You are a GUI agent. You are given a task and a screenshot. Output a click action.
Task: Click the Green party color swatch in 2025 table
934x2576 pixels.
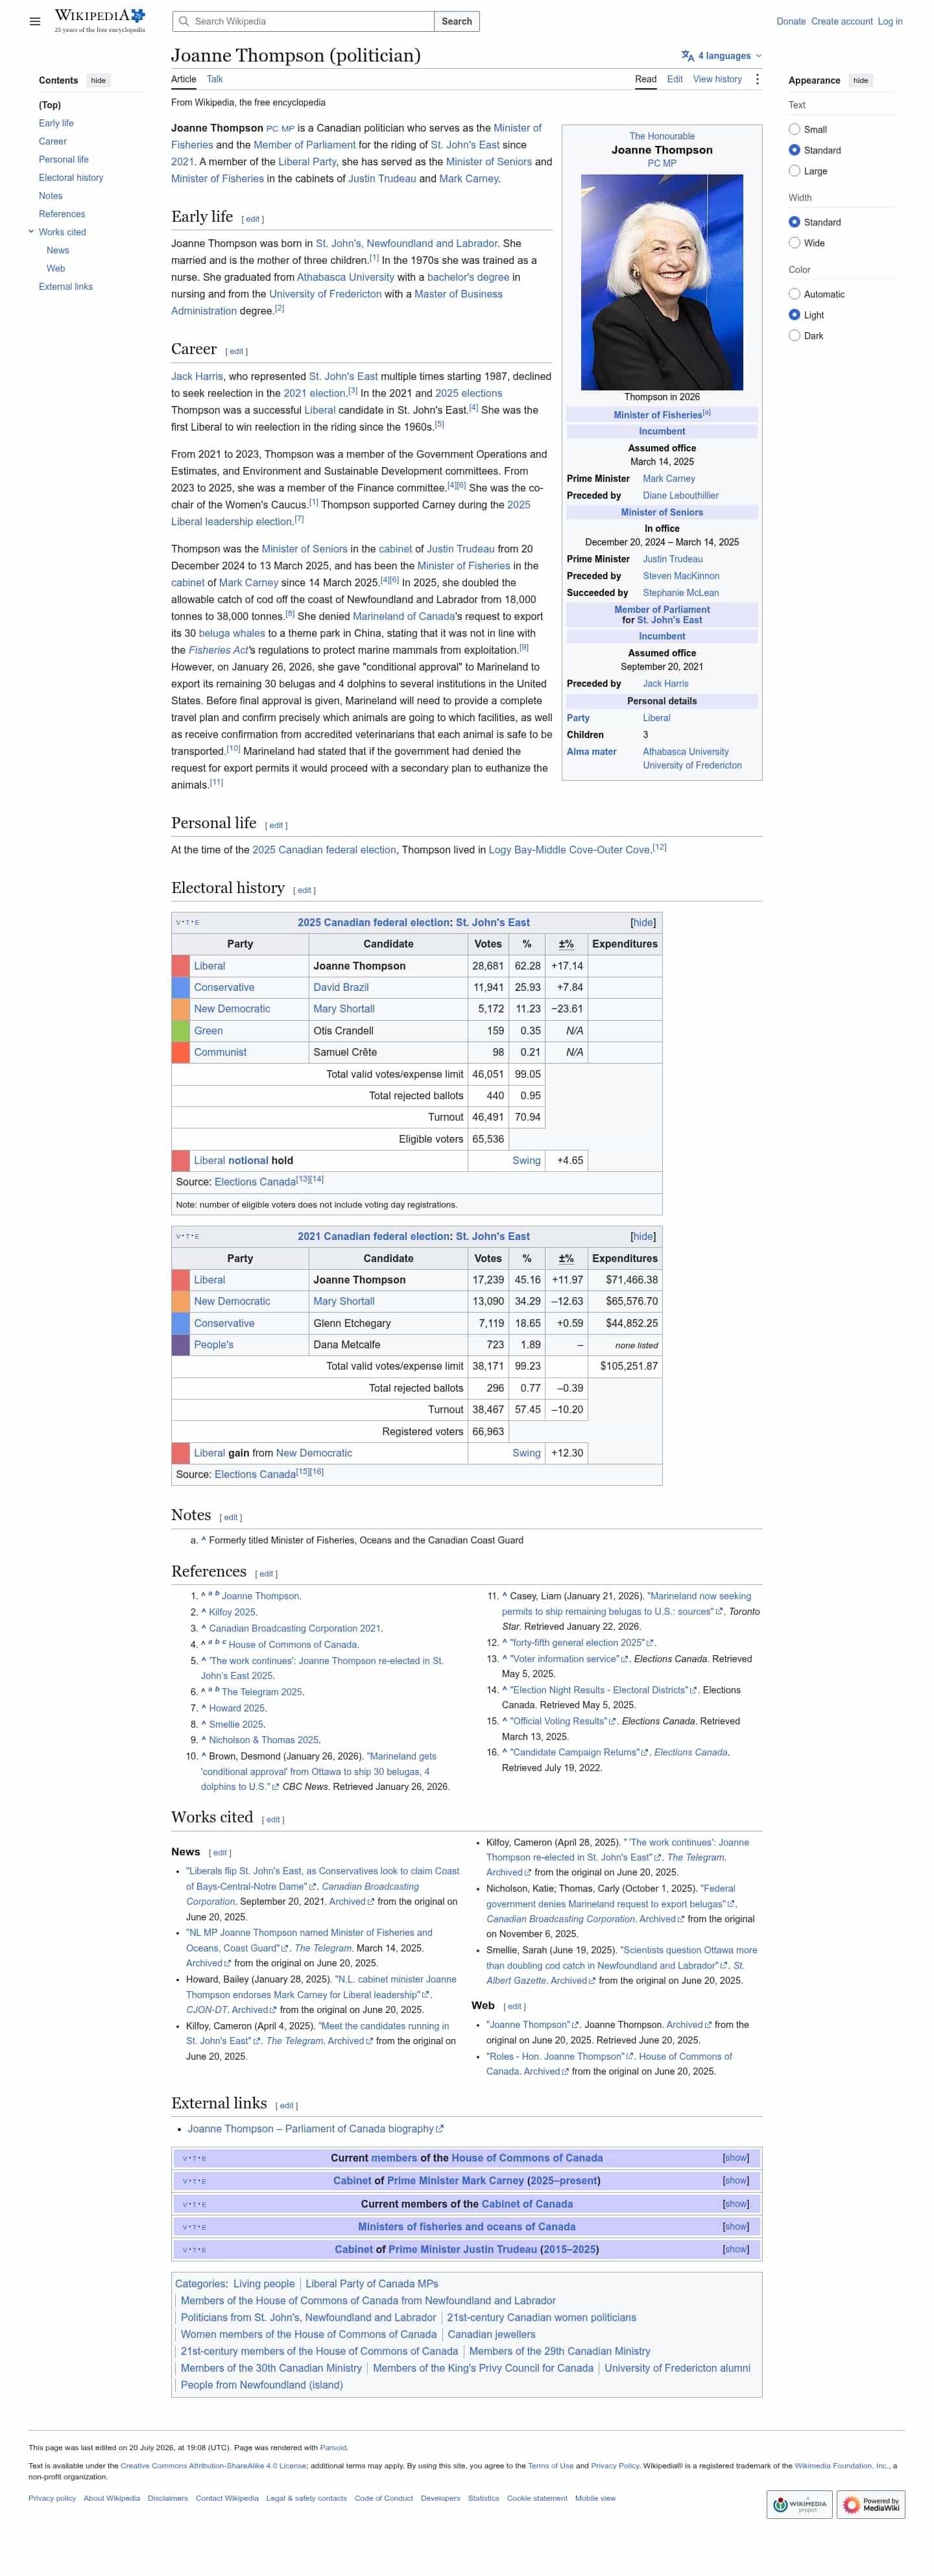click(x=181, y=1031)
